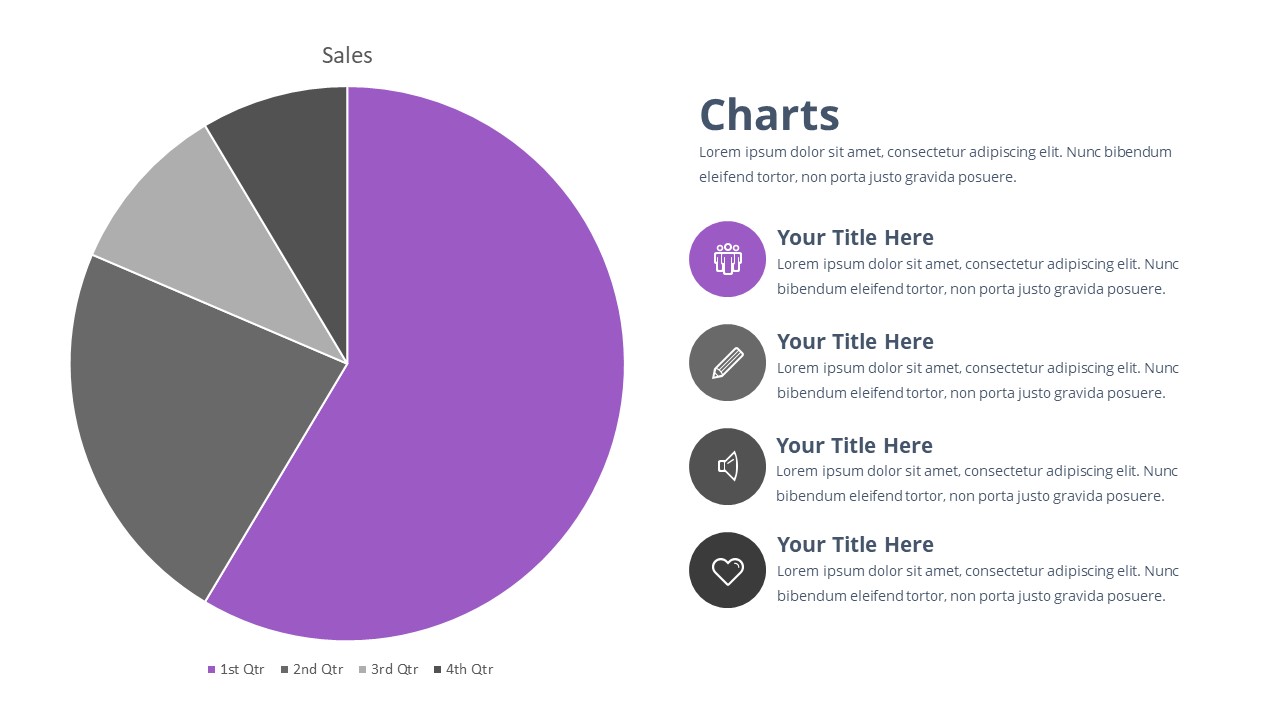Click the purple people group icon
Screen dimensions: 1280x720
tap(727, 259)
